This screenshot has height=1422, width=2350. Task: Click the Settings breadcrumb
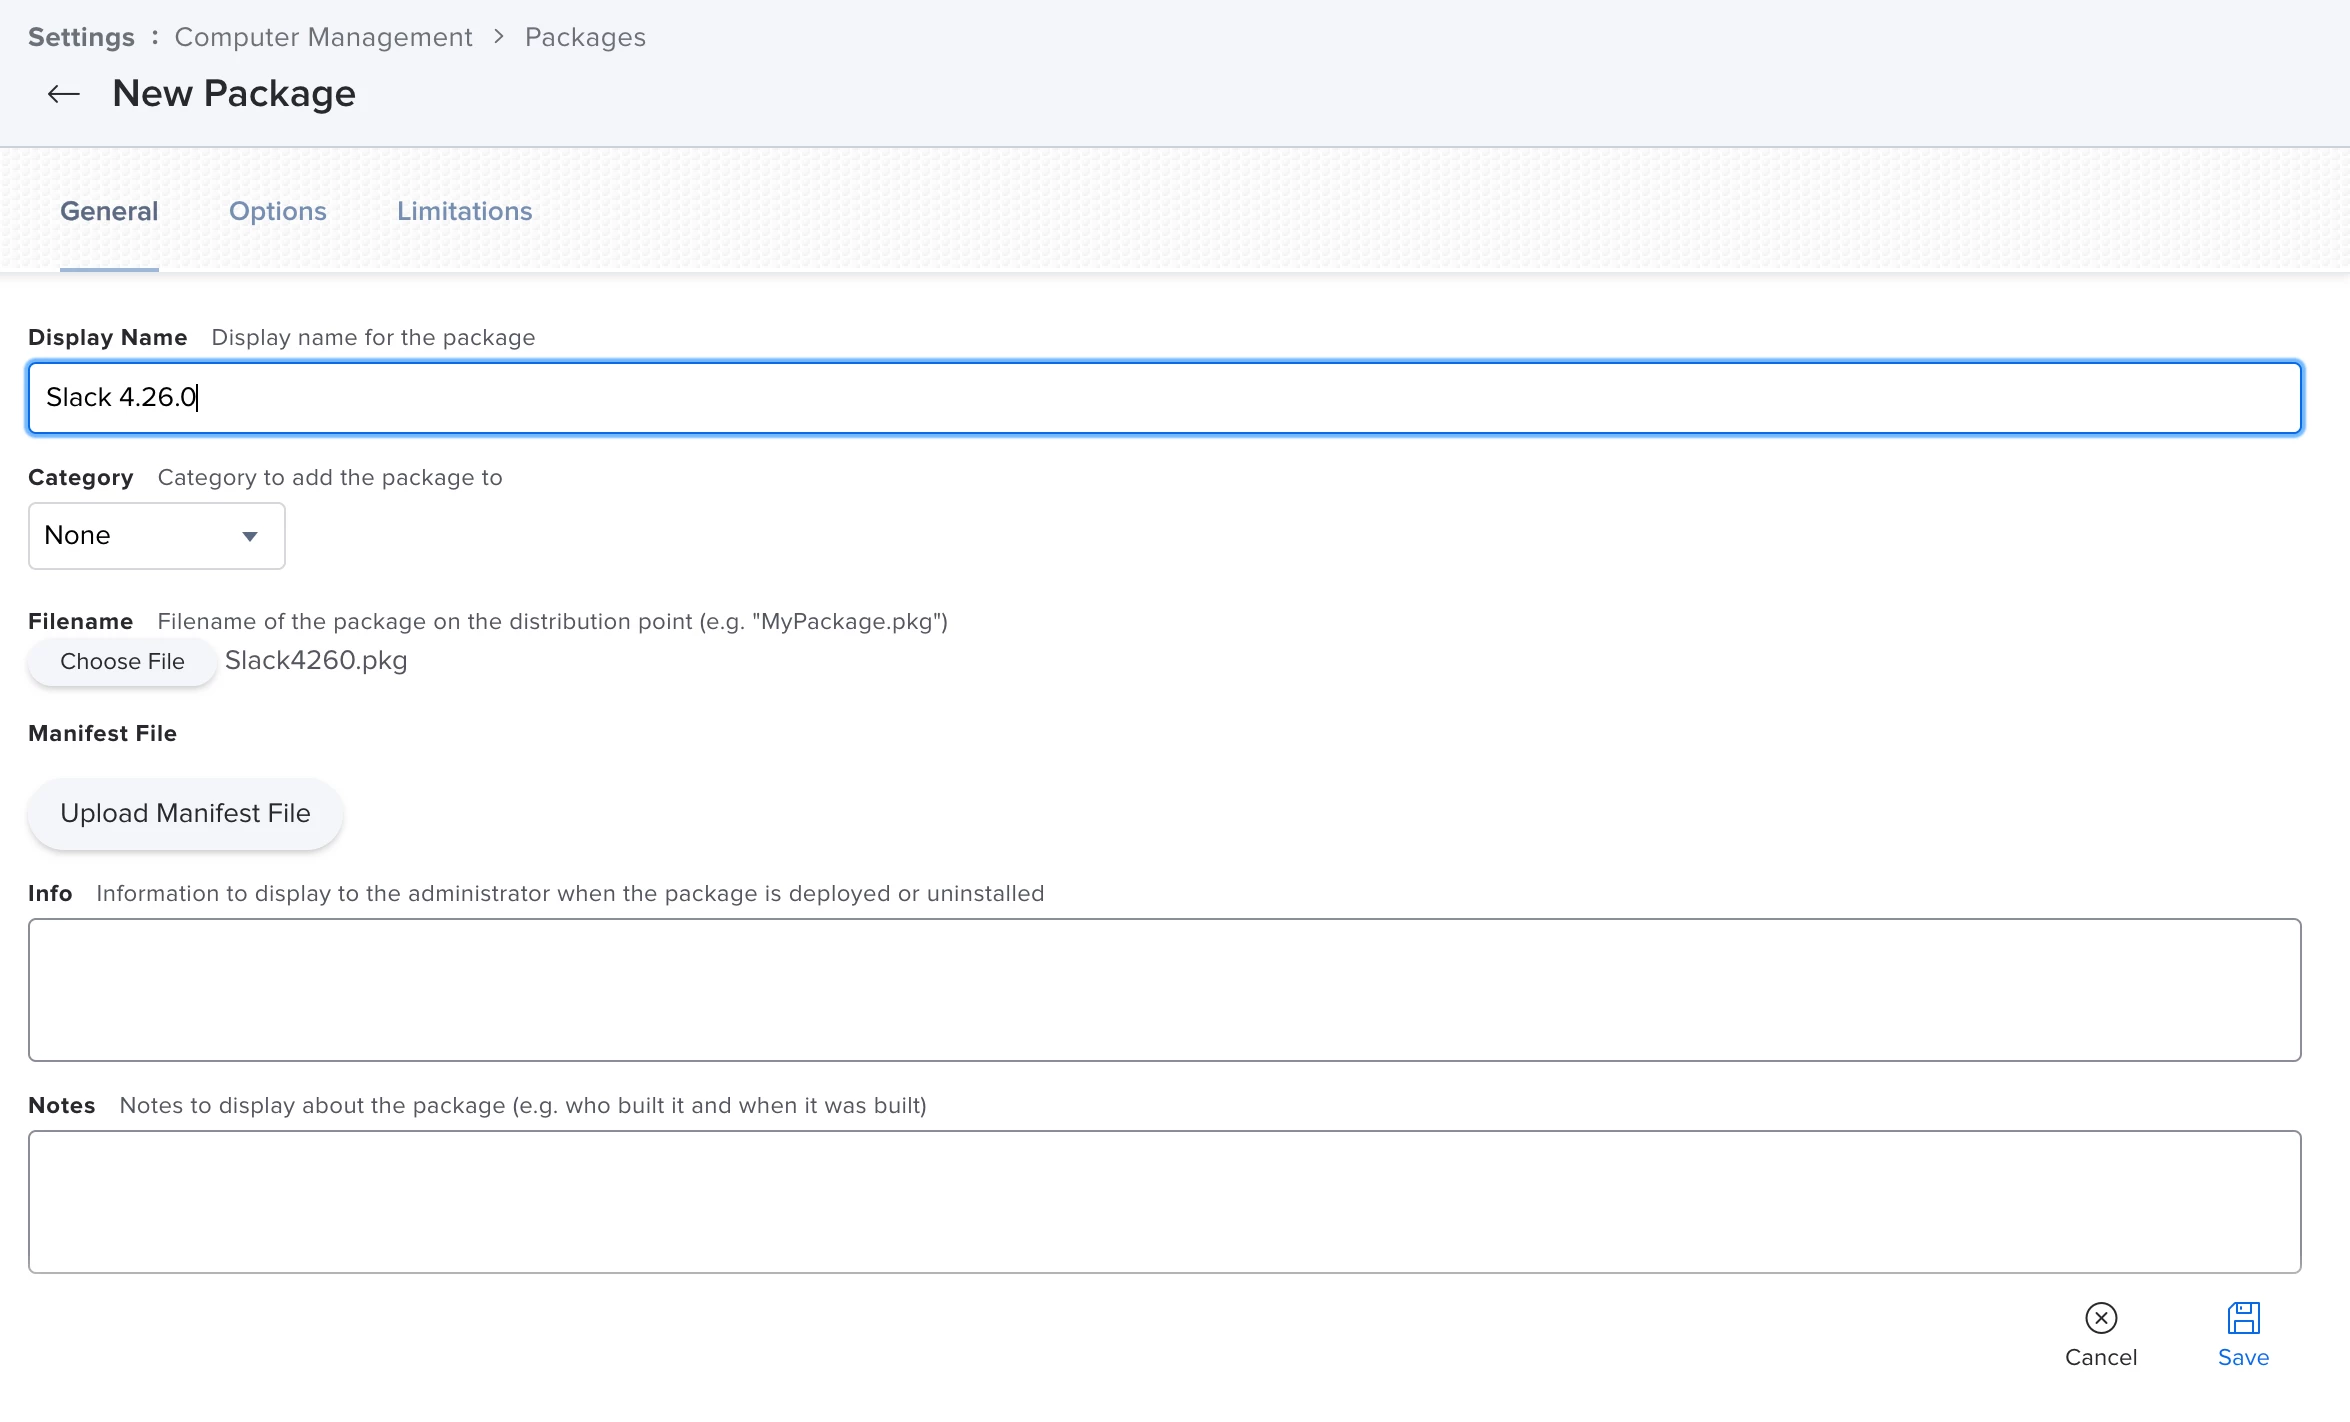point(81,37)
